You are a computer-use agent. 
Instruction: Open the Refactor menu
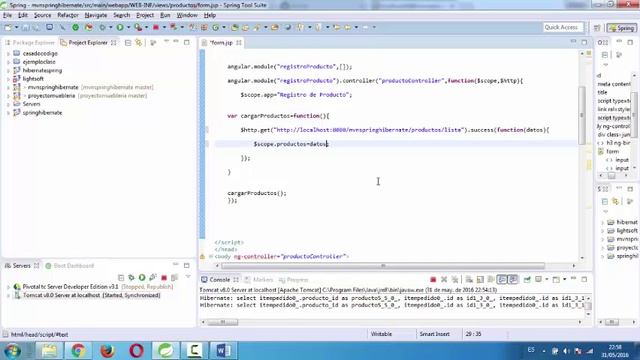pyautogui.click(x=68, y=15)
